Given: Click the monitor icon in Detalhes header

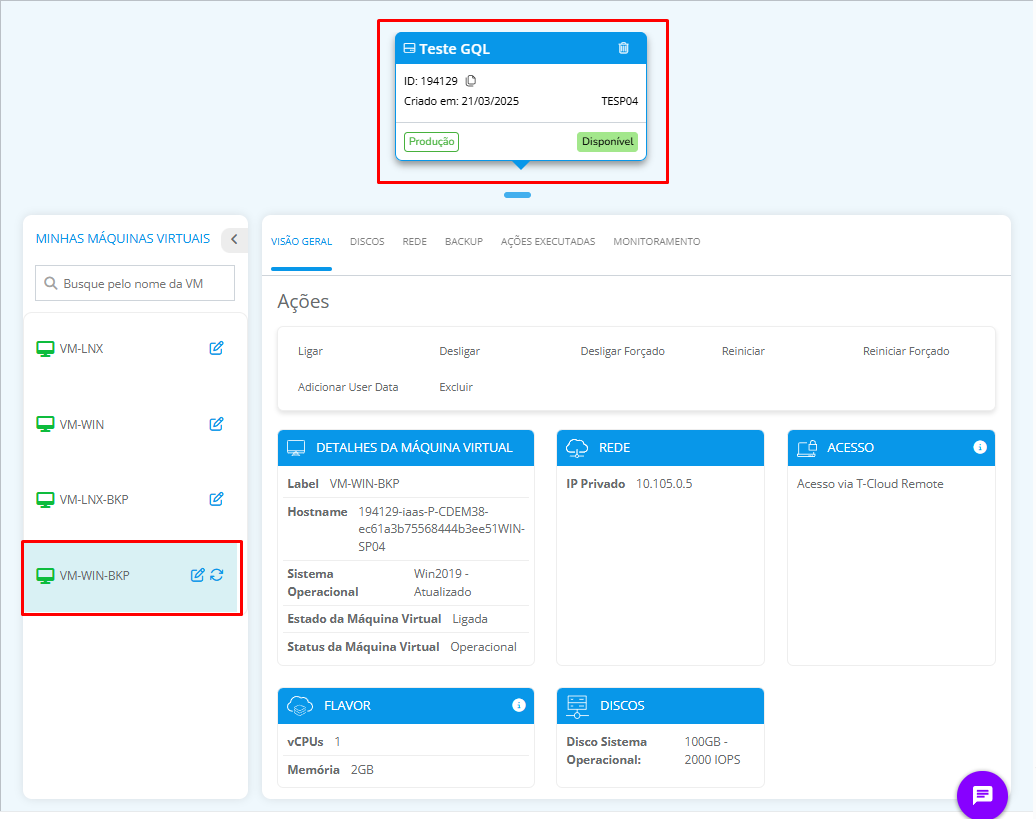Looking at the screenshot, I should tap(296, 448).
